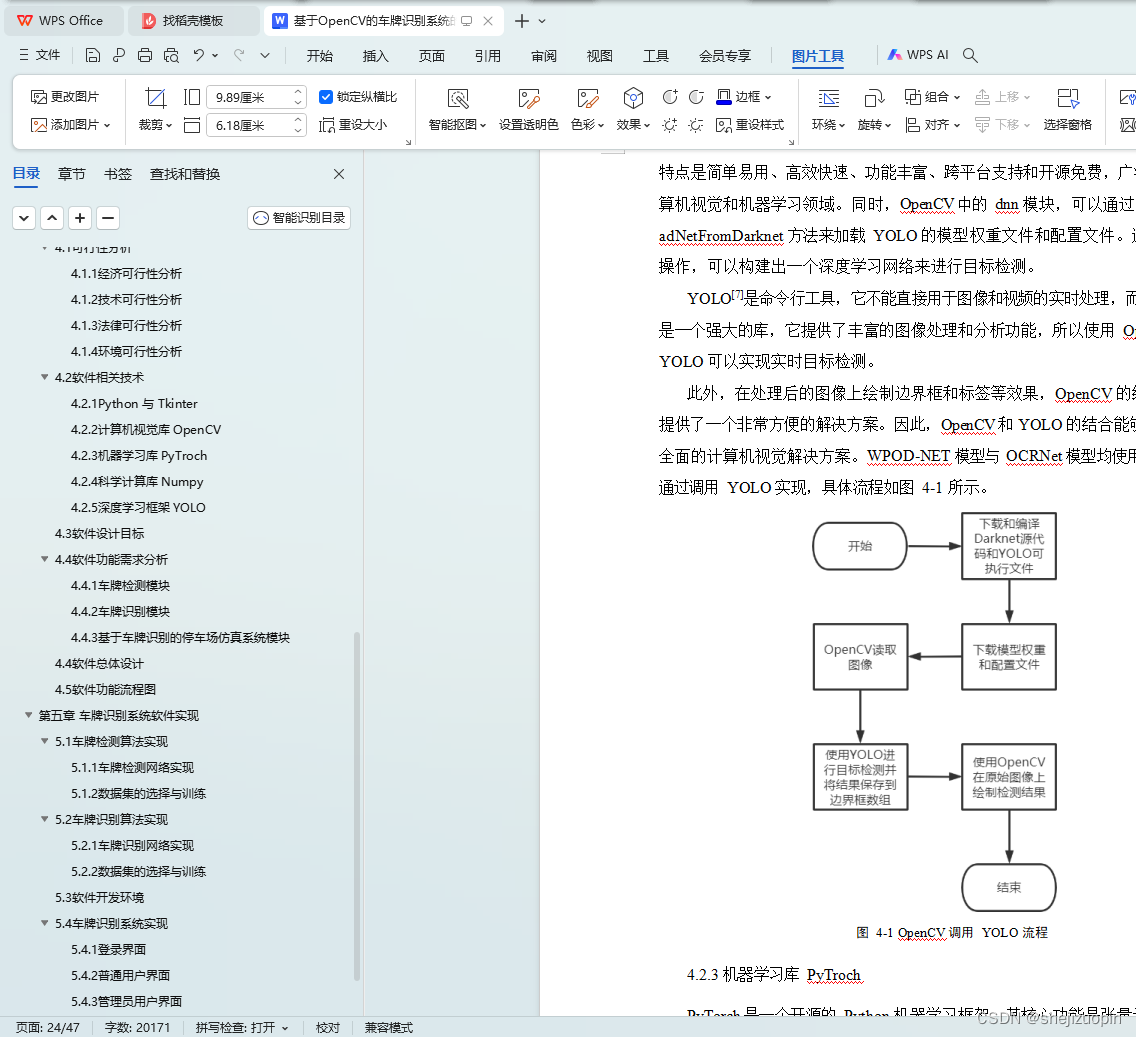Decrease picture contrast icon
The height and width of the screenshot is (1037, 1136).
tap(696, 96)
